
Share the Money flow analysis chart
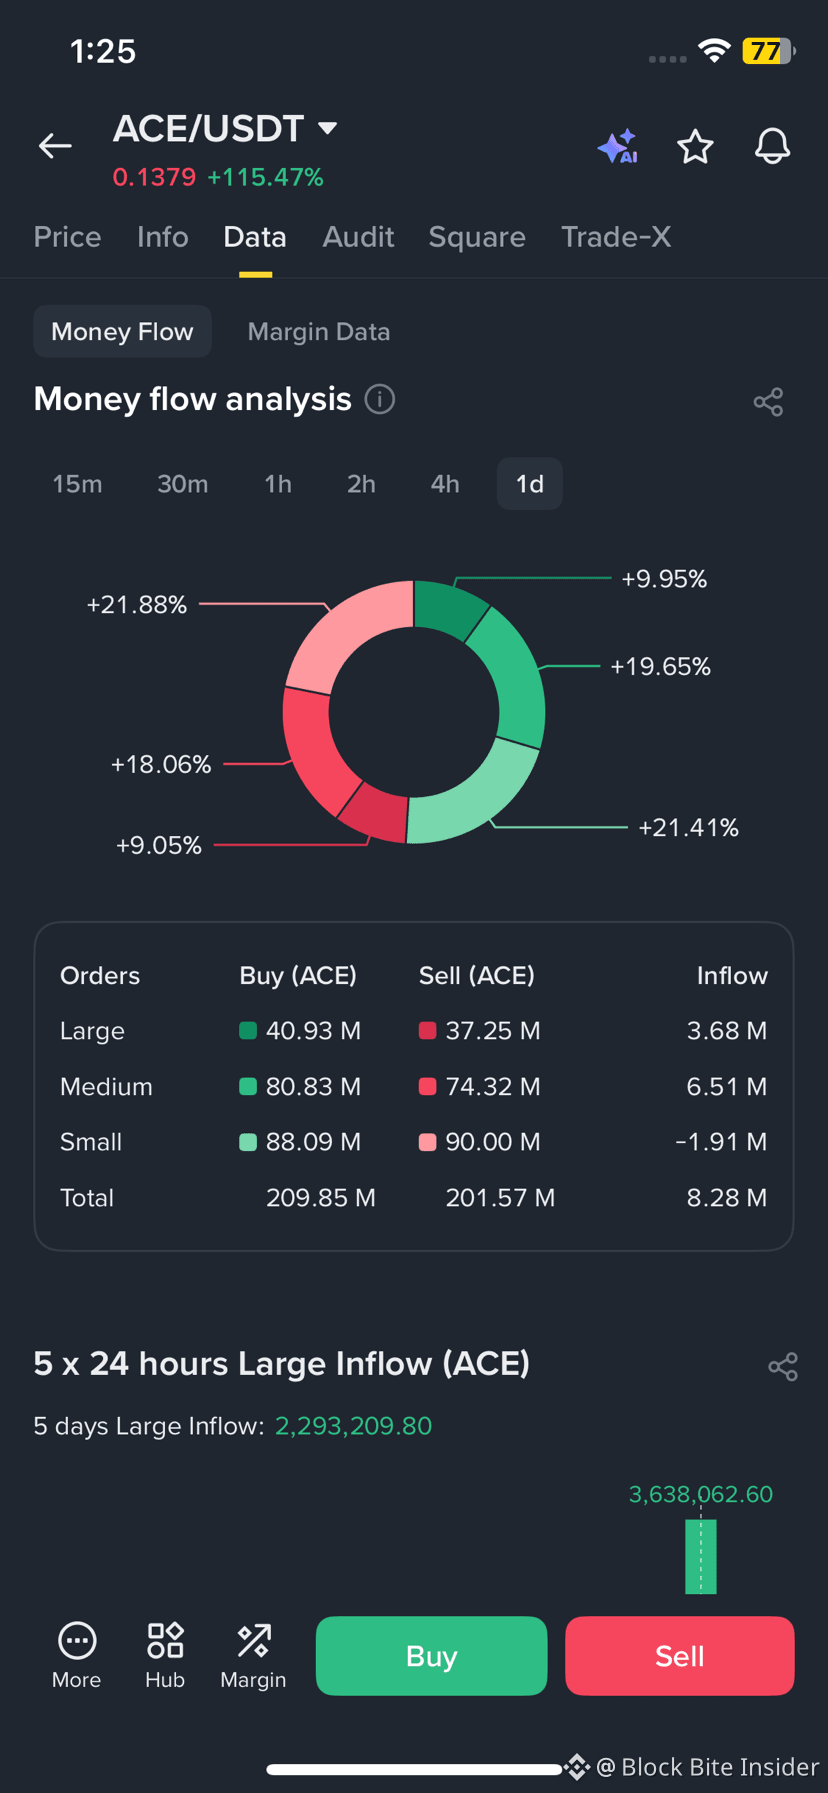[768, 402]
